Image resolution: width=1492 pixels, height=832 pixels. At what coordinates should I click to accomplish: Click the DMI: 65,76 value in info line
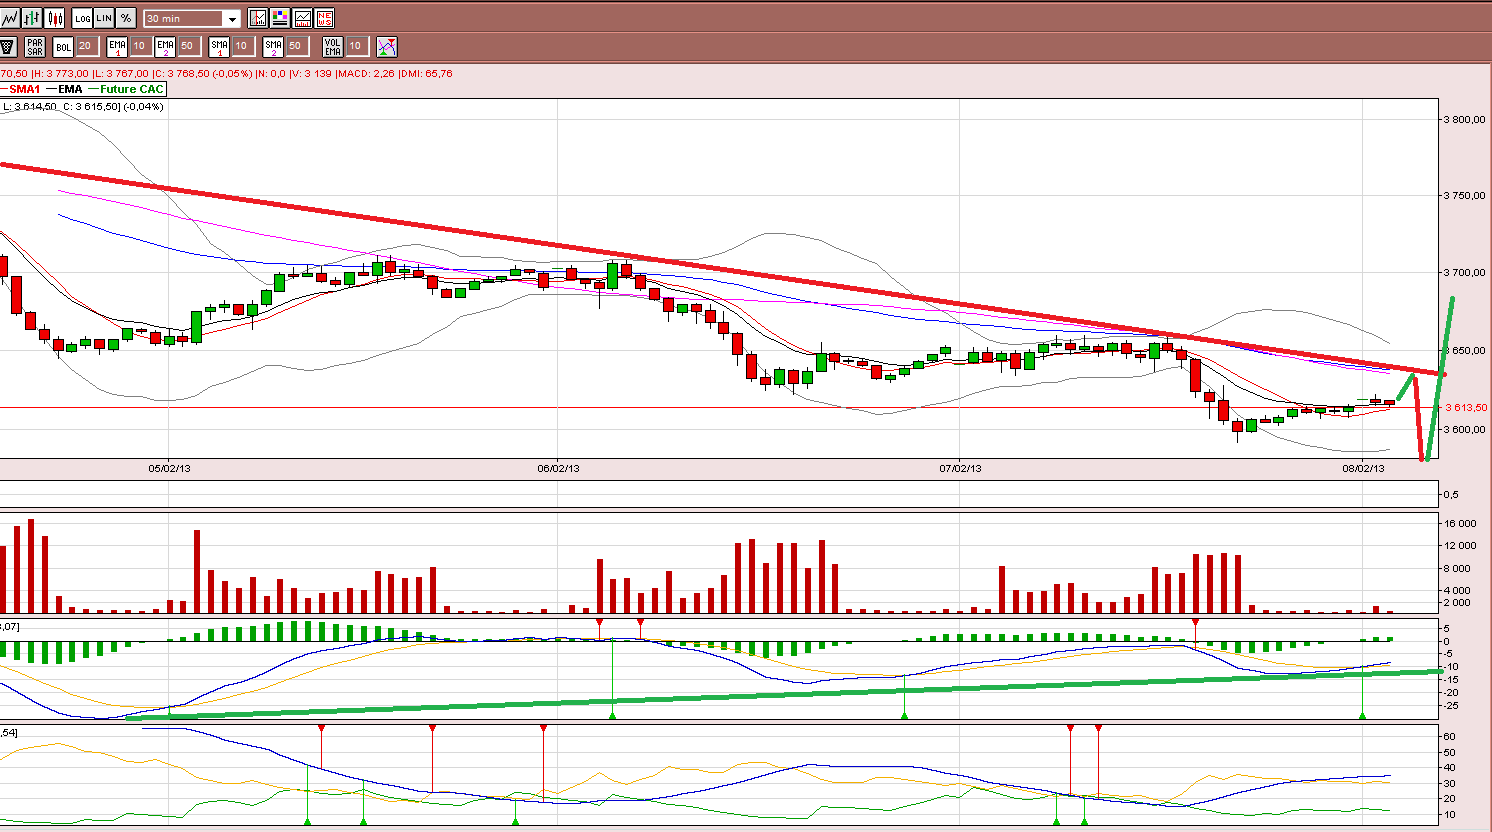coord(426,73)
